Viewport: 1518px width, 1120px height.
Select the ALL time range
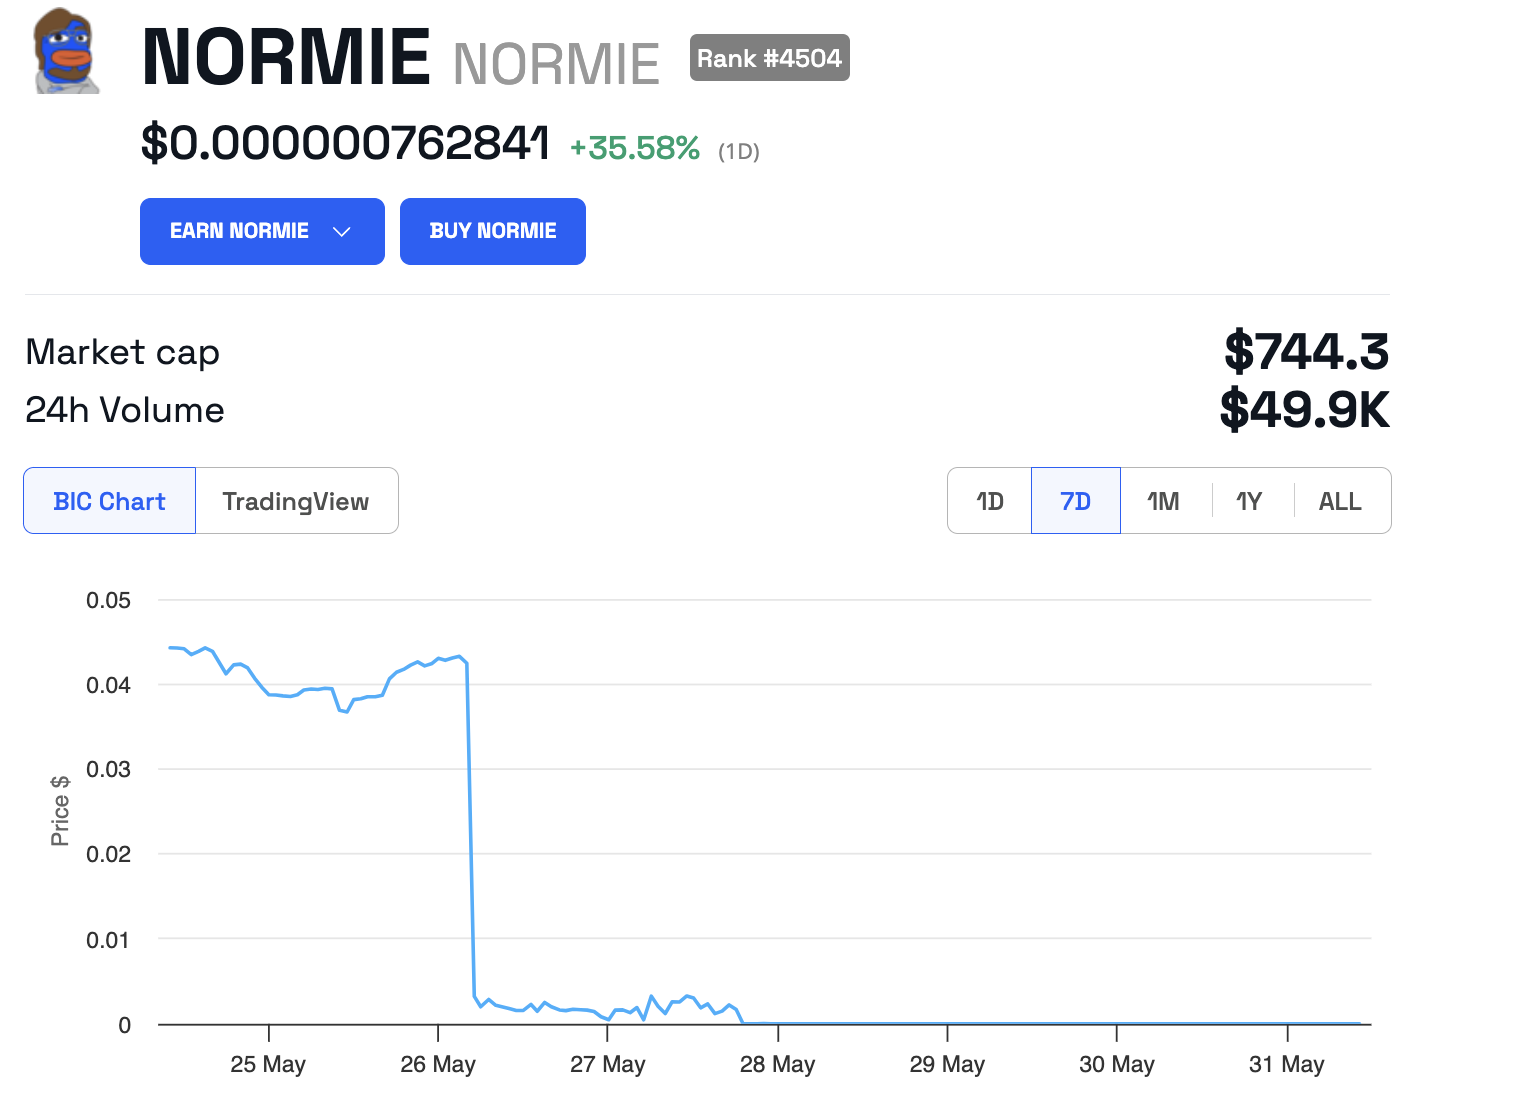tap(1340, 501)
